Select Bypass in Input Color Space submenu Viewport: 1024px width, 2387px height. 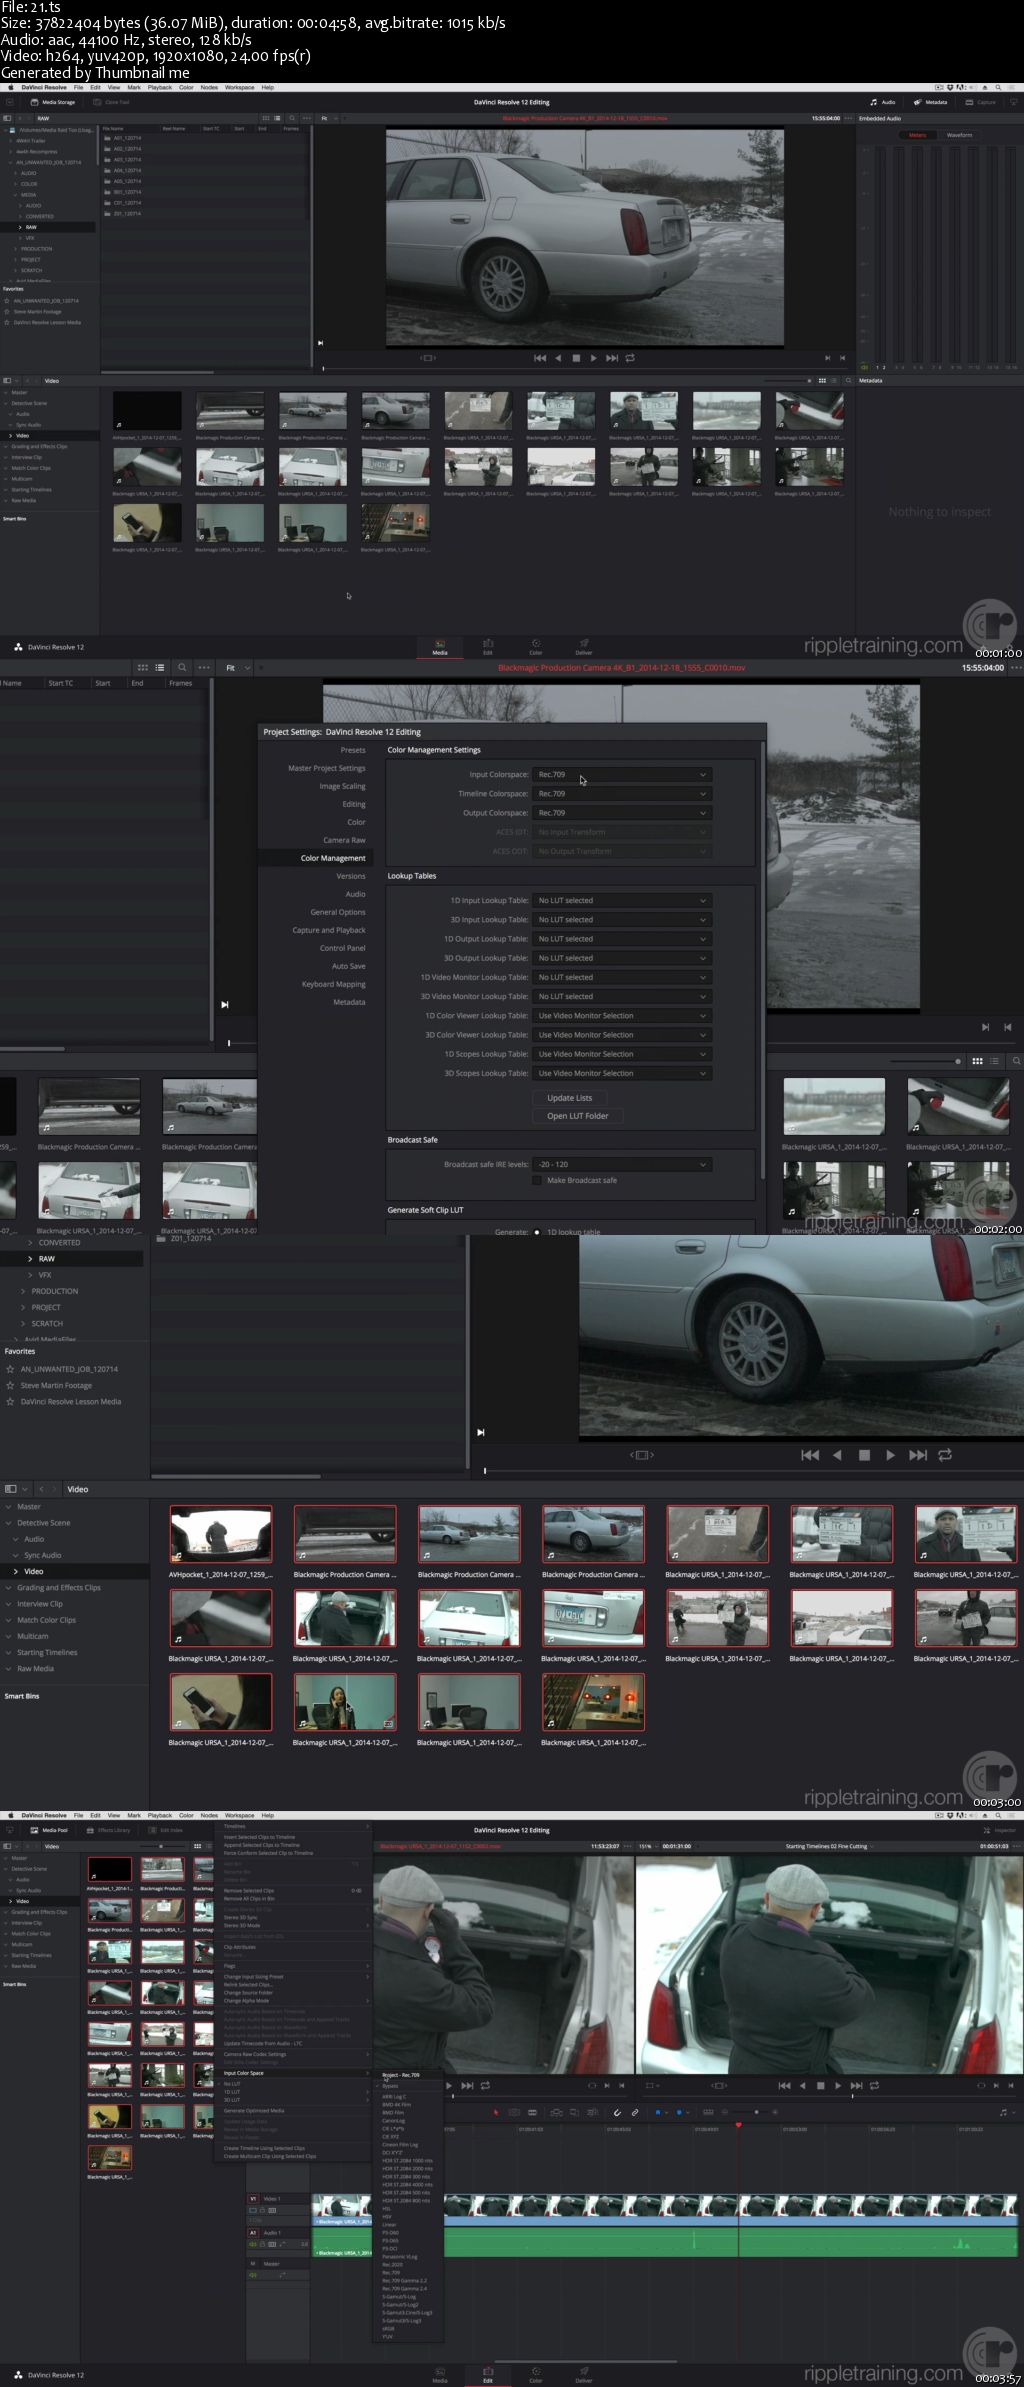pos(390,2086)
